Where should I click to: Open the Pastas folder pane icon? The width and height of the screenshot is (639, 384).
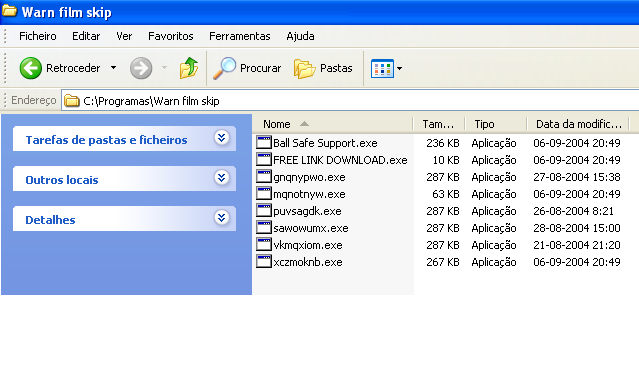click(304, 68)
